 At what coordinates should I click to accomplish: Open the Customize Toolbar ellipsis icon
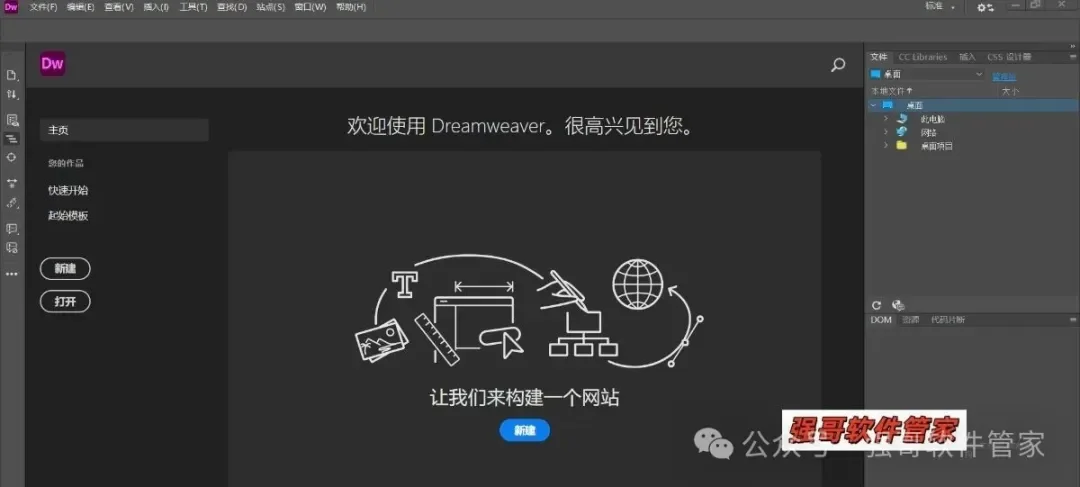[12, 273]
